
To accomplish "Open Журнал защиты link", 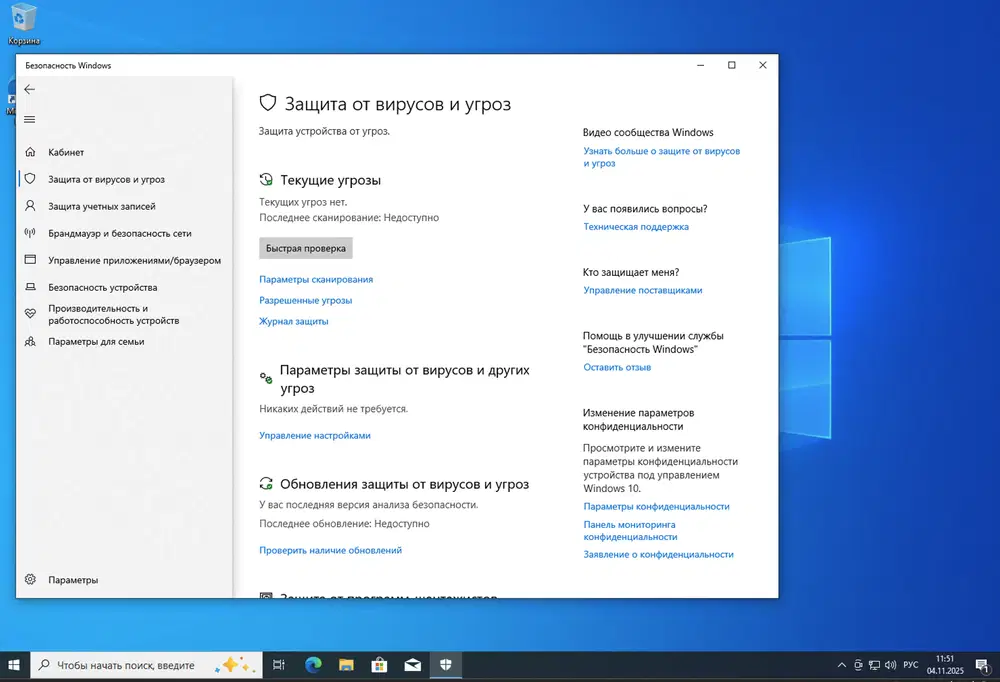I will (x=293, y=322).
